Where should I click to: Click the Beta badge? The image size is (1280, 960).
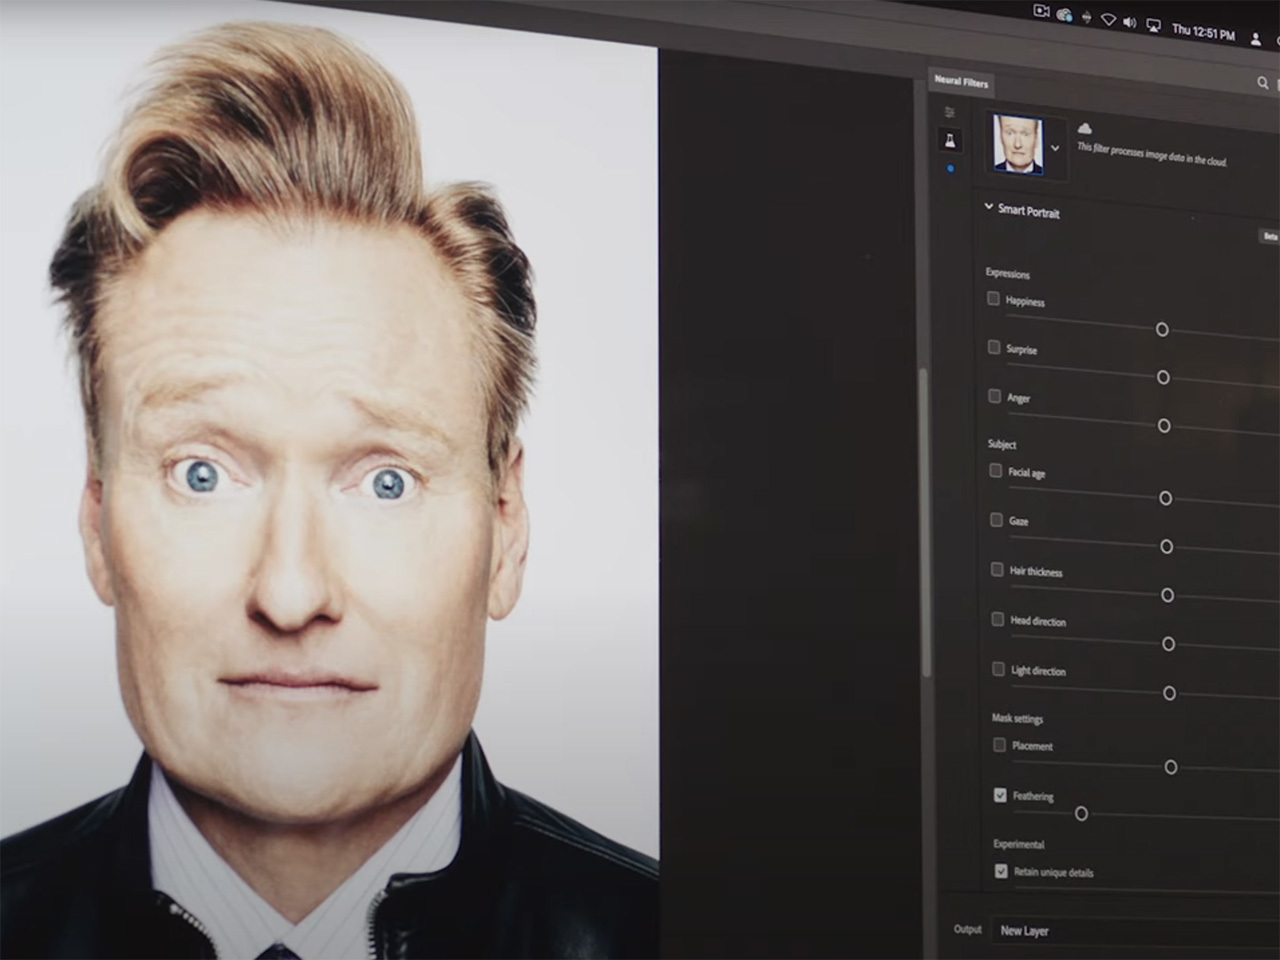(1270, 237)
